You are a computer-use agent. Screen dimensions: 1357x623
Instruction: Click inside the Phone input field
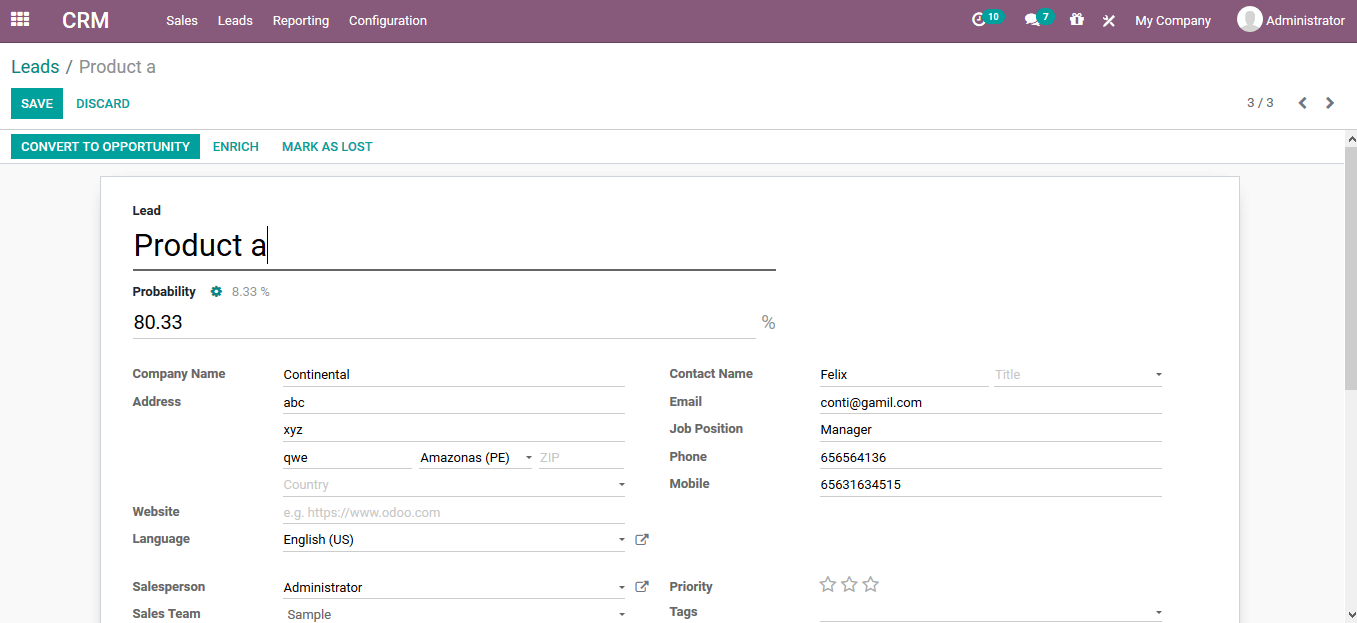(x=990, y=457)
